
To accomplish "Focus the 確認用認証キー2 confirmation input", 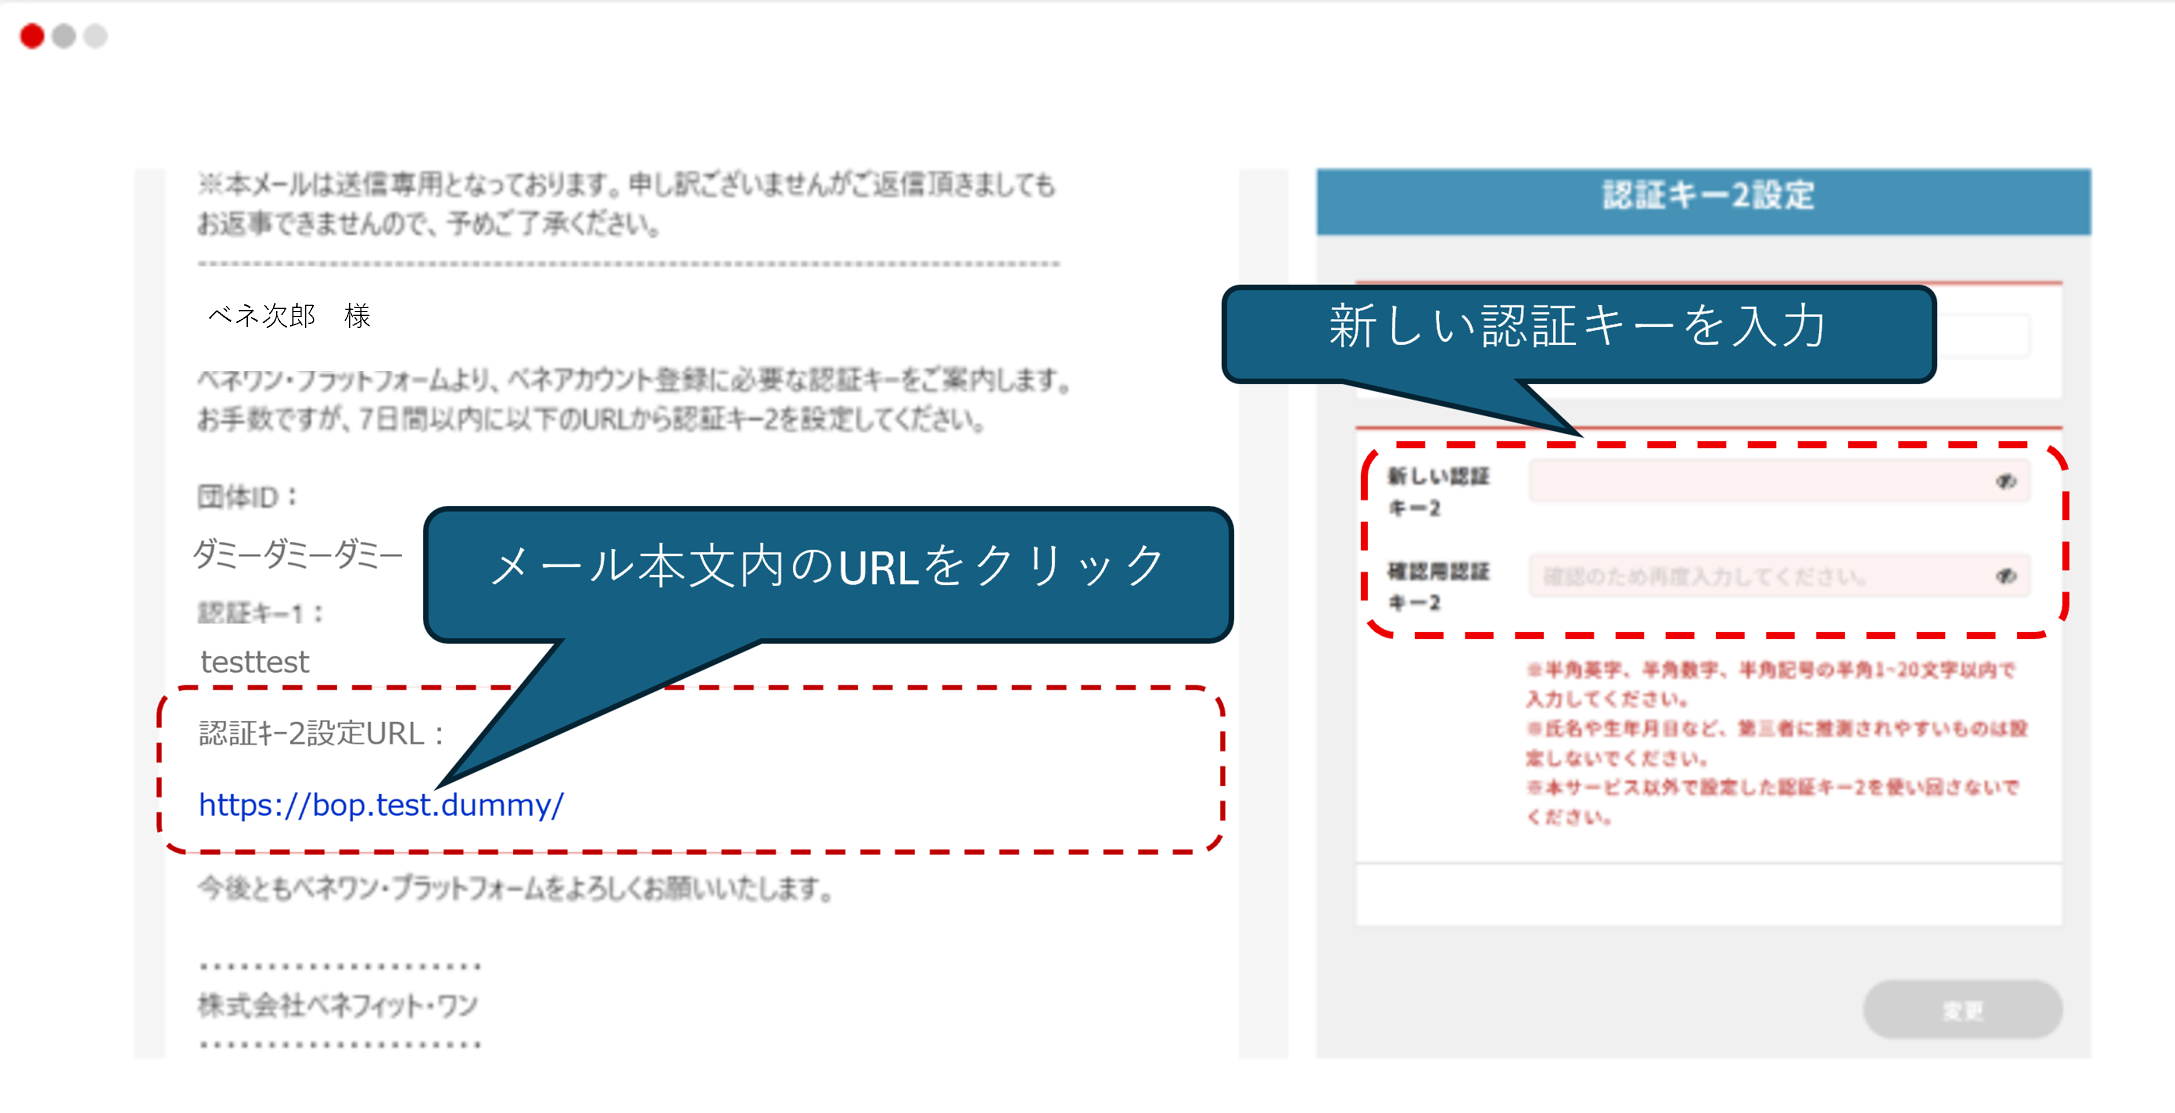I will (x=1760, y=577).
